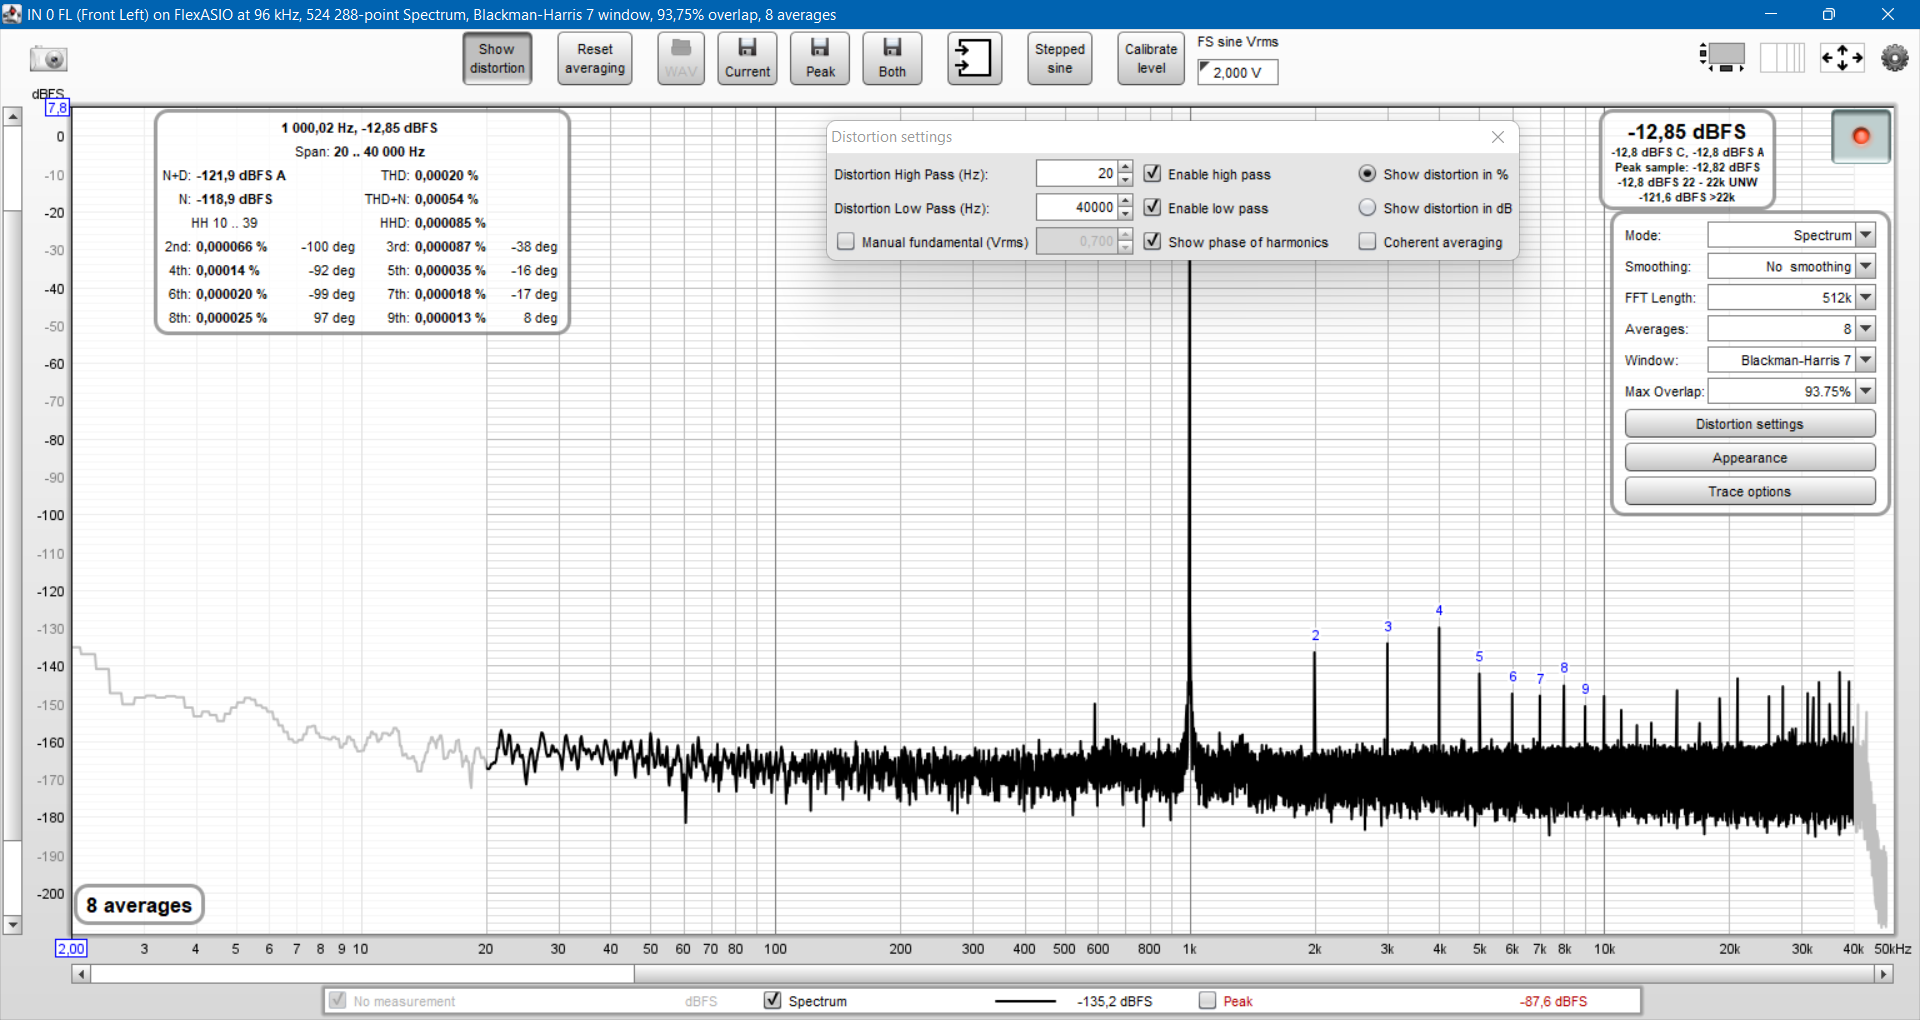The height and width of the screenshot is (1020, 1920).
Task: Open the Window type dropdown
Action: 1866,360
